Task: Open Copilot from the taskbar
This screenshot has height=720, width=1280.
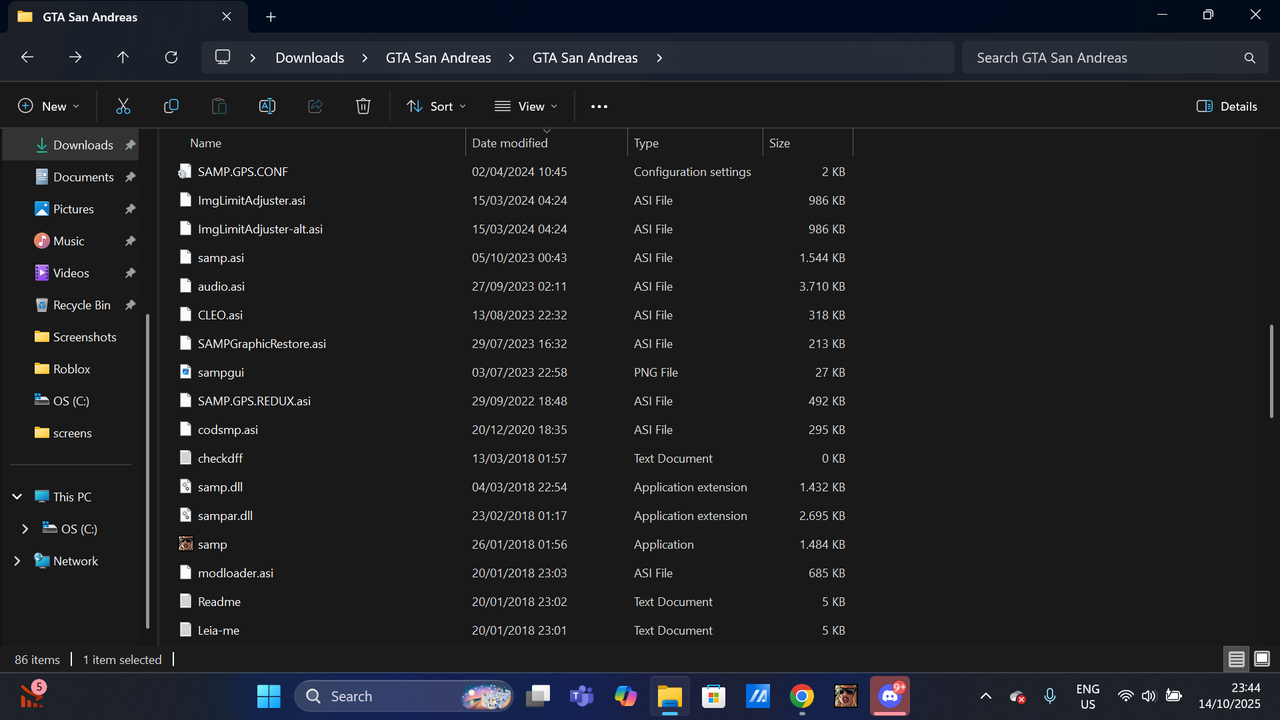Action: (x=626, y=696)
